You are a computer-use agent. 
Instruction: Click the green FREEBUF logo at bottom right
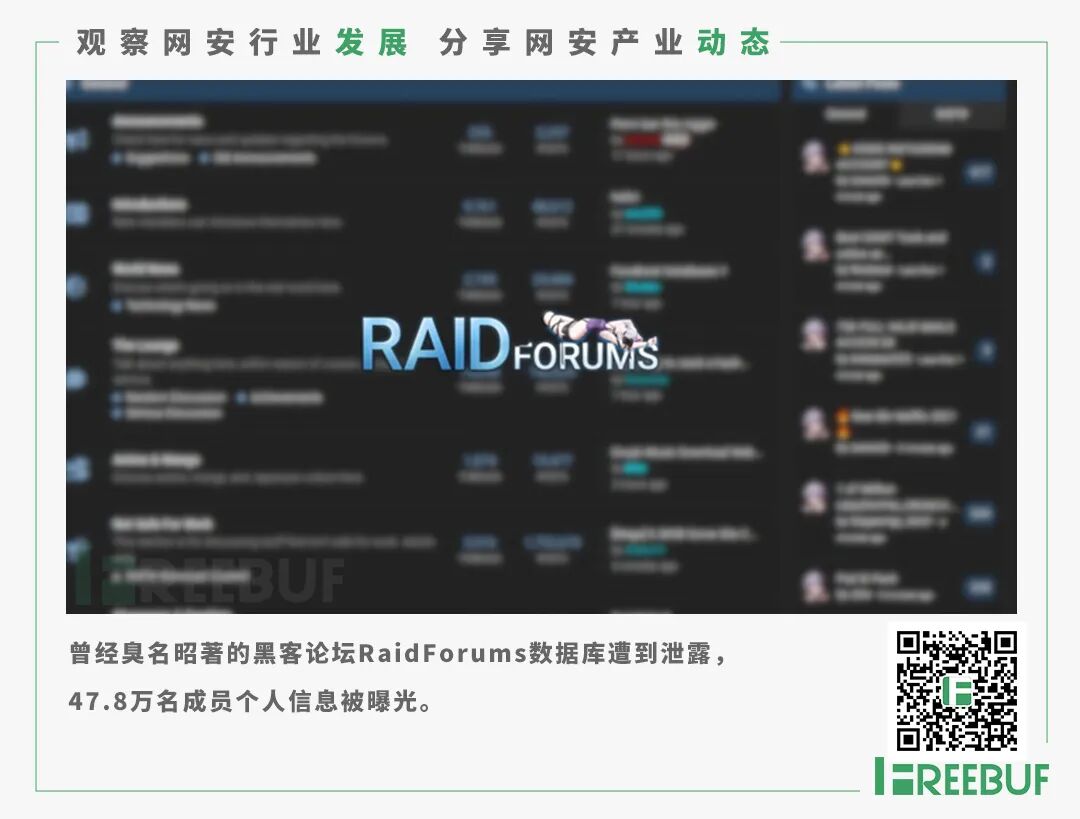[x=962, y=778]
